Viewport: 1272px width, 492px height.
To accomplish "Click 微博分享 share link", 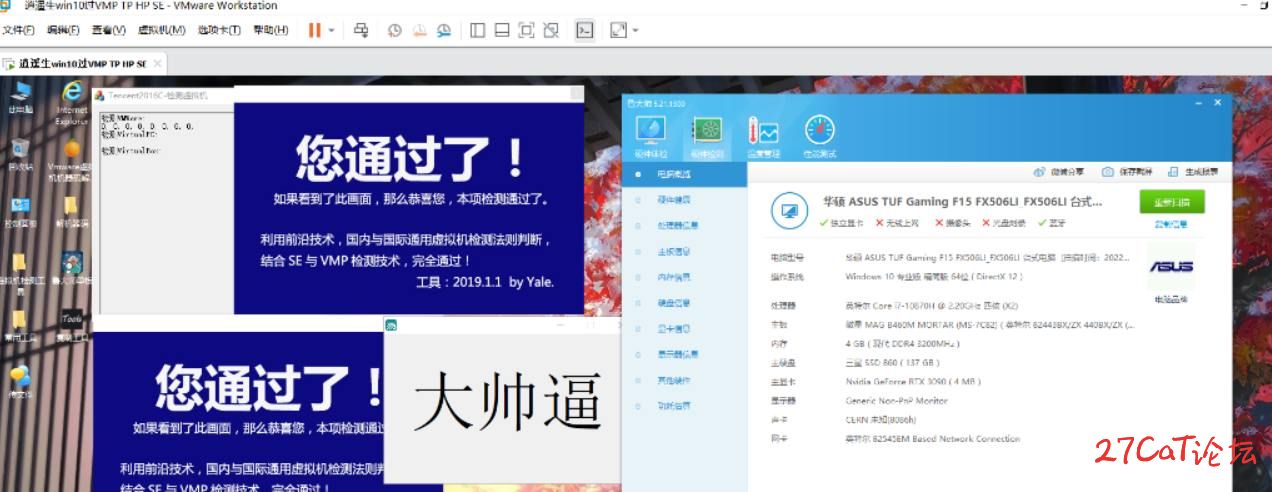I will click(1059, 172).
